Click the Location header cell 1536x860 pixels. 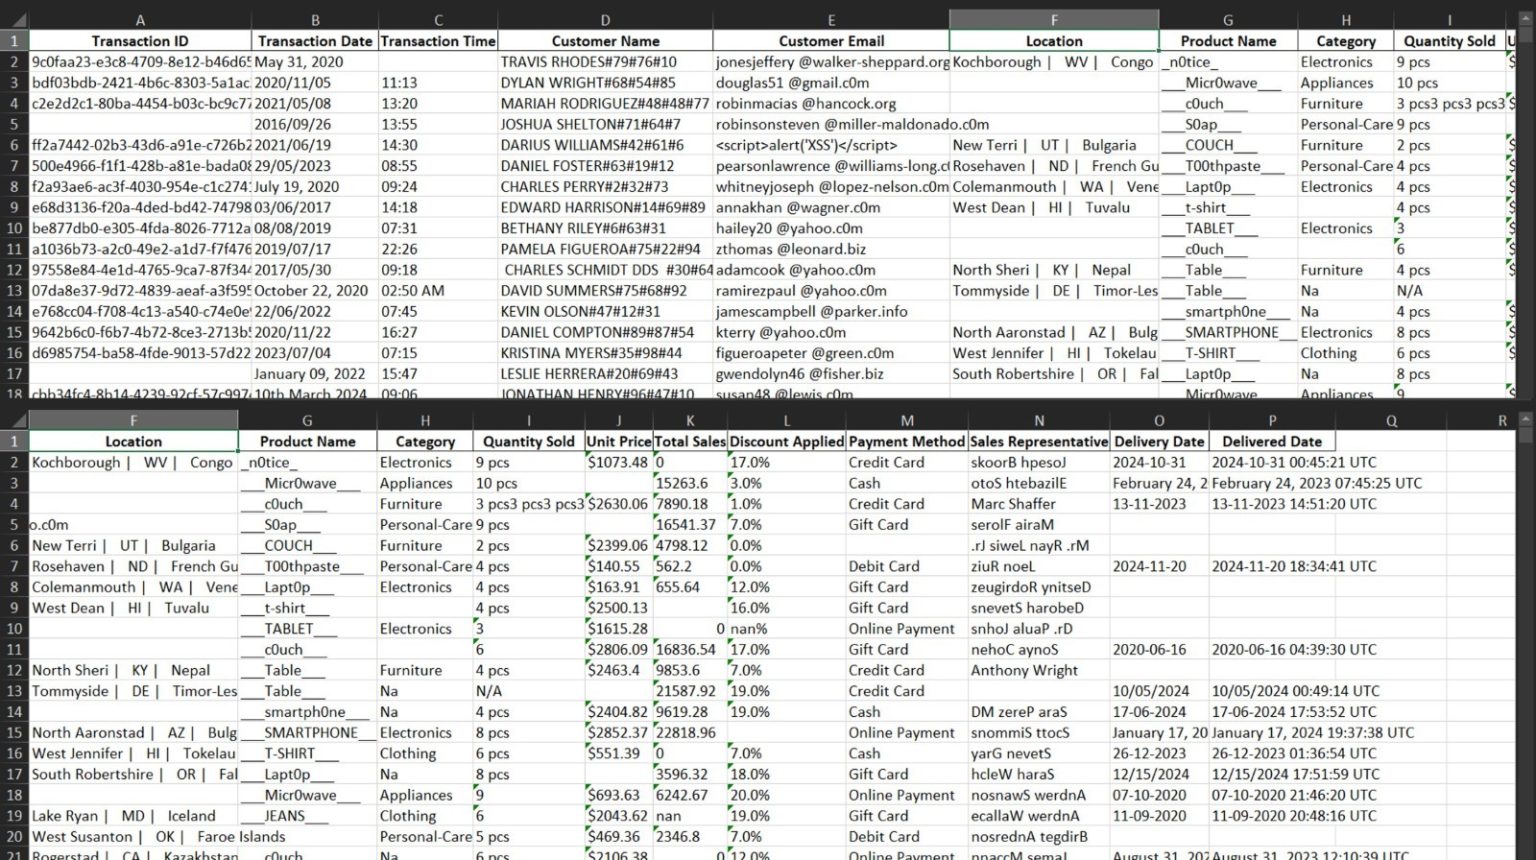1053,41
